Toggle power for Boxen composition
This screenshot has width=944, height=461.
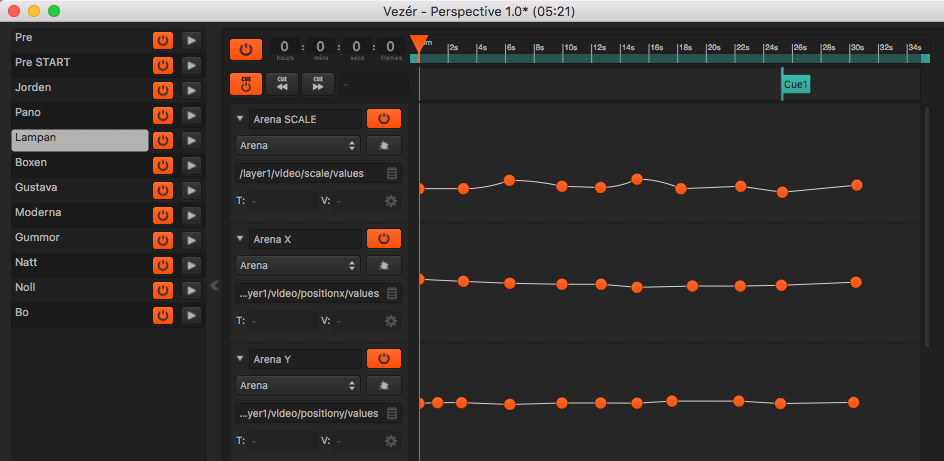163,166
